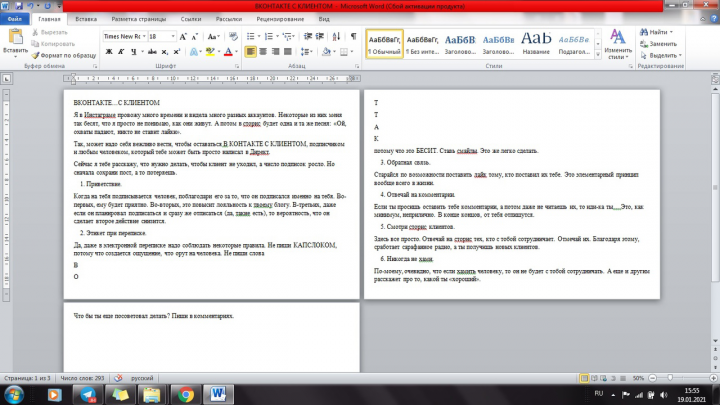Screen dimensions: 720x405
Task: Justify text alignment
Action: pyautogui.click(x=288, y=51)
